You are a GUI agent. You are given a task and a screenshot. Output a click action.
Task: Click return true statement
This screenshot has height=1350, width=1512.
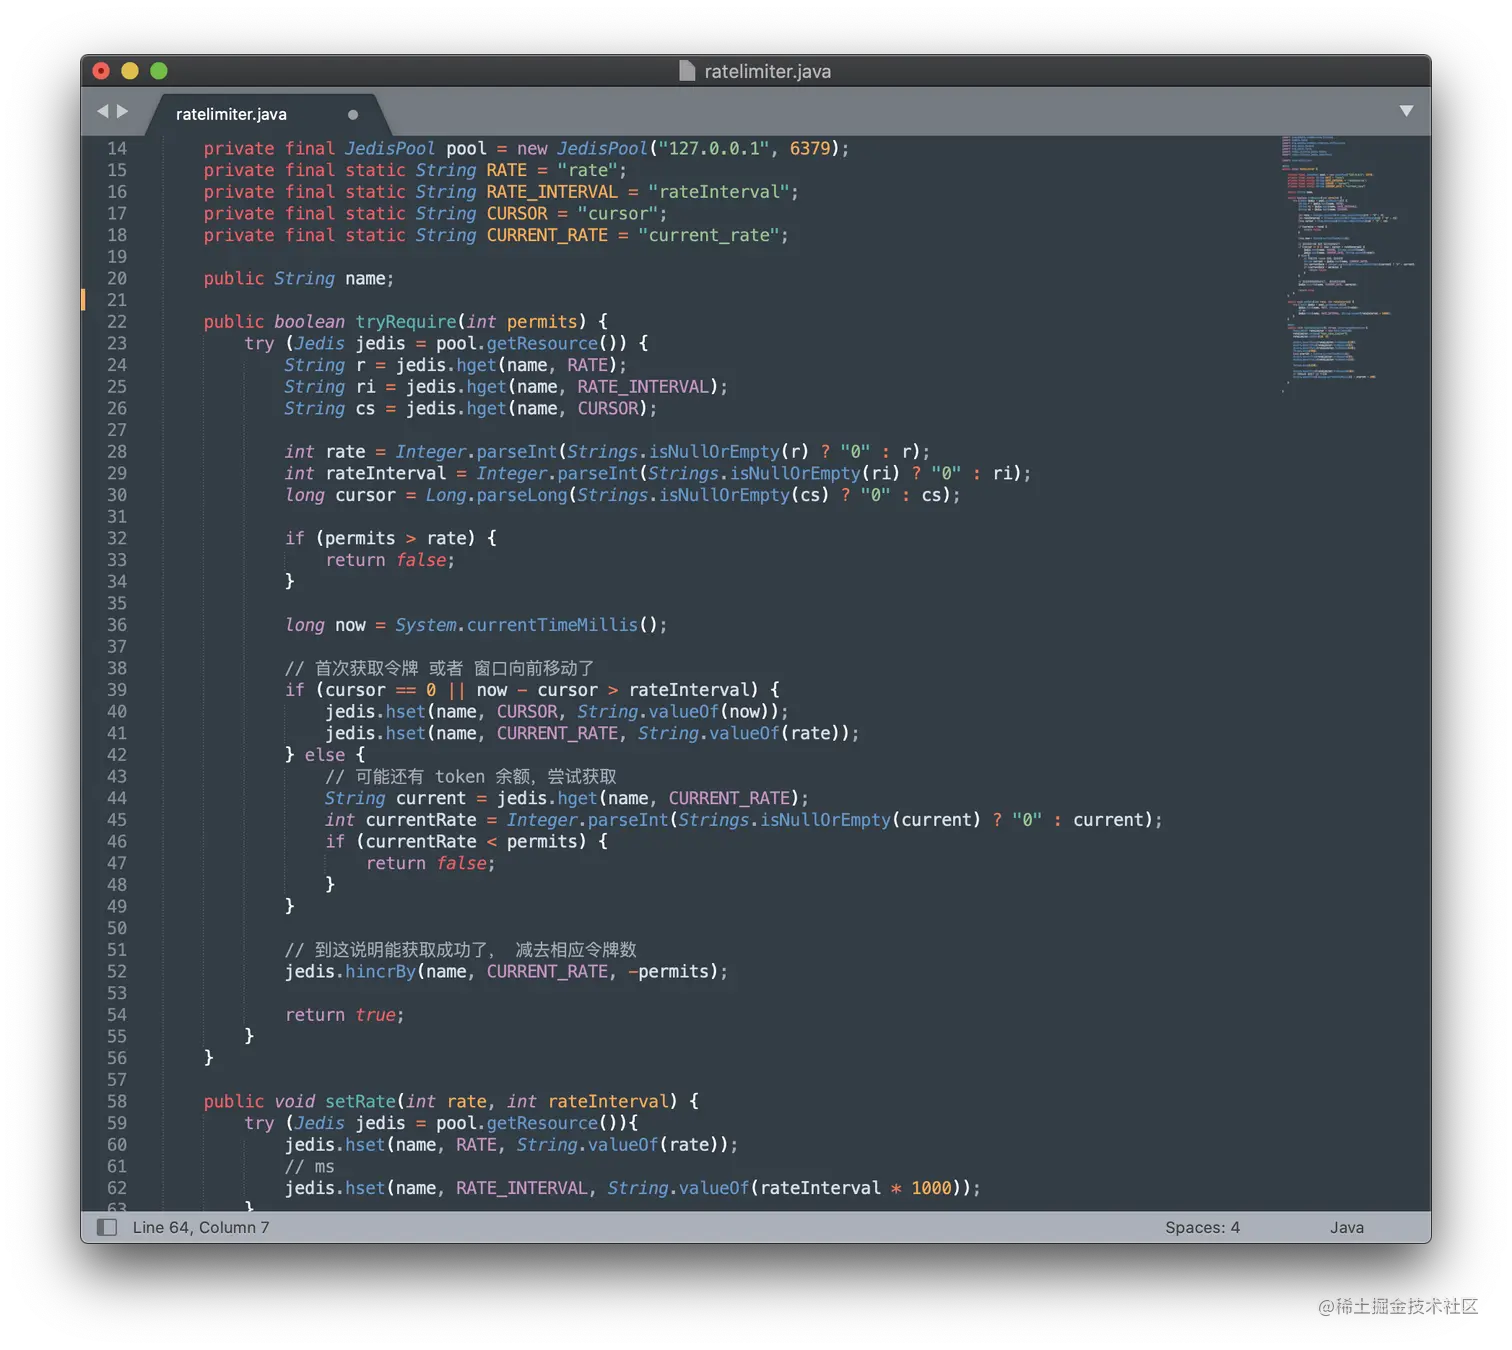(344, 1015)
